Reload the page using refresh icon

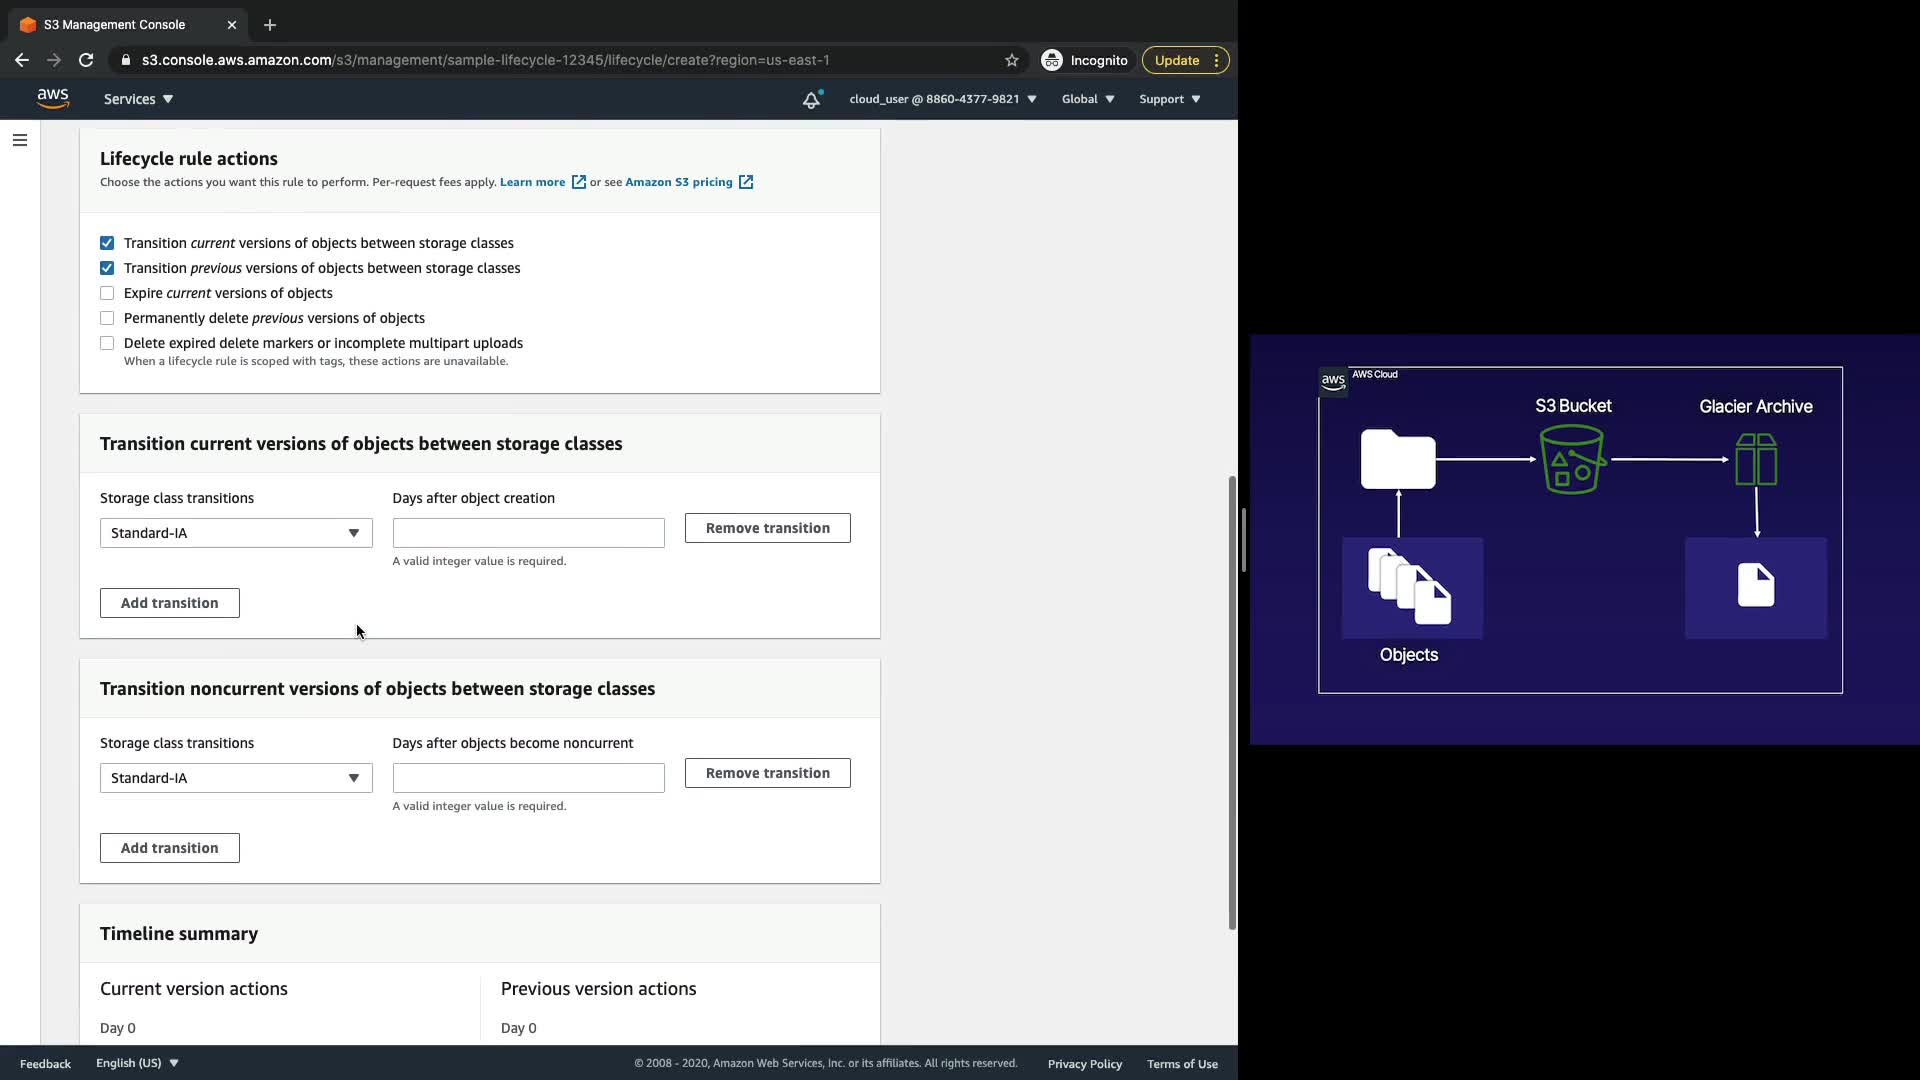pos(86,60)
